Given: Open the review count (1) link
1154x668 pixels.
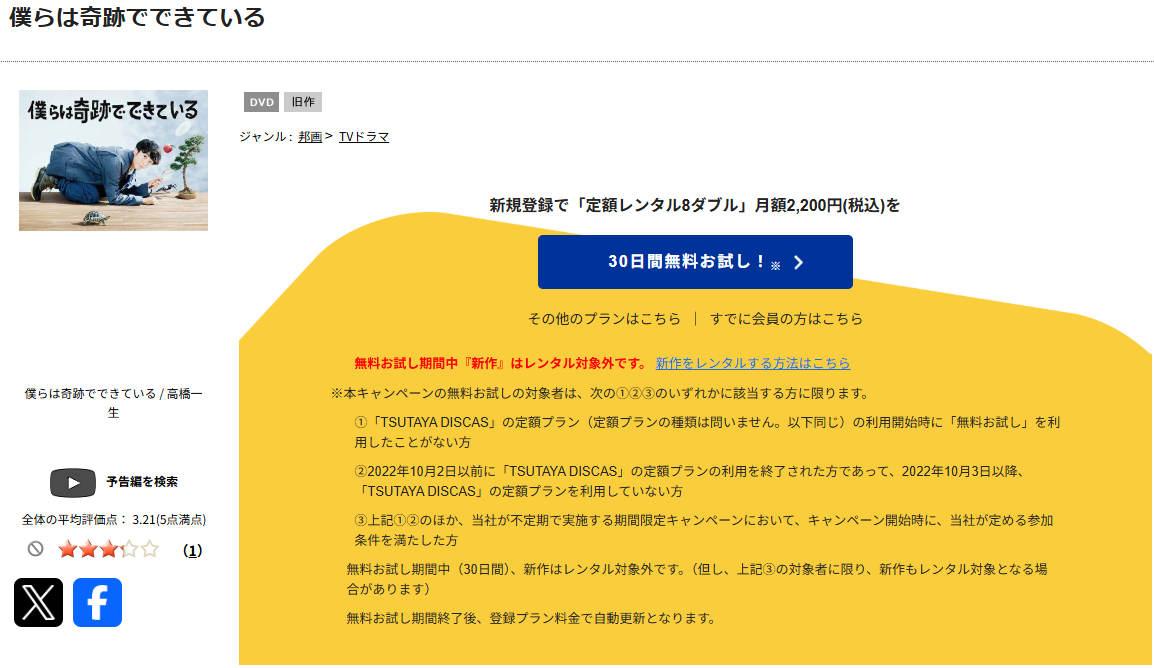Looking at the screenshot, I should point(192,550).
